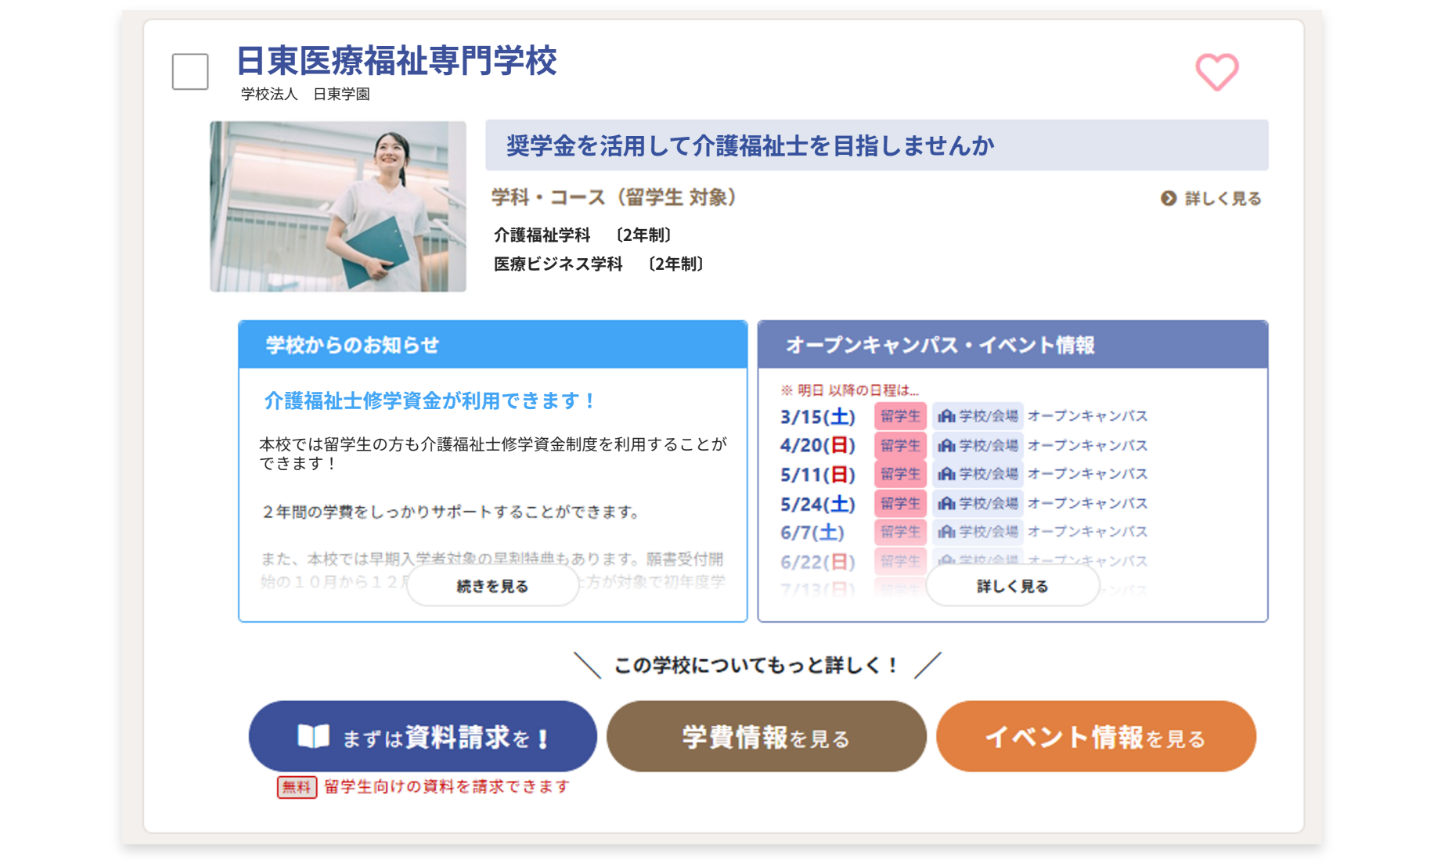Open オープンキャンパス event on 6/7 row

1087,532
